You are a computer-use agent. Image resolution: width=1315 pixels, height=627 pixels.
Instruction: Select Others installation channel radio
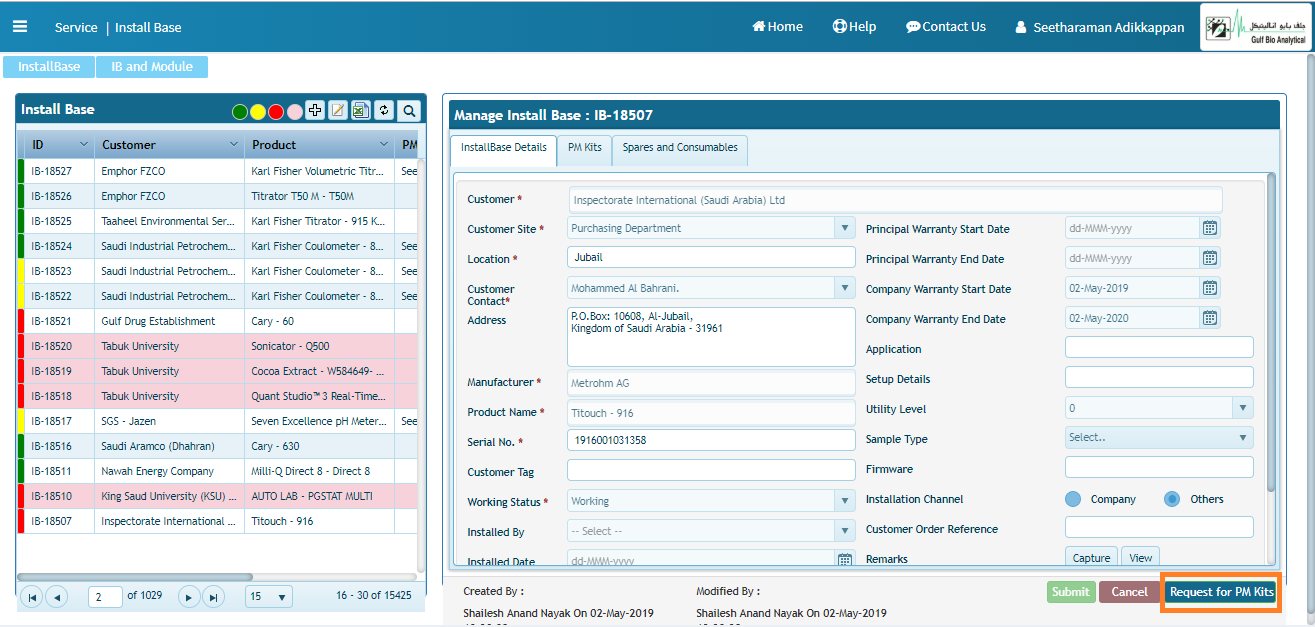pos(1172,499)
